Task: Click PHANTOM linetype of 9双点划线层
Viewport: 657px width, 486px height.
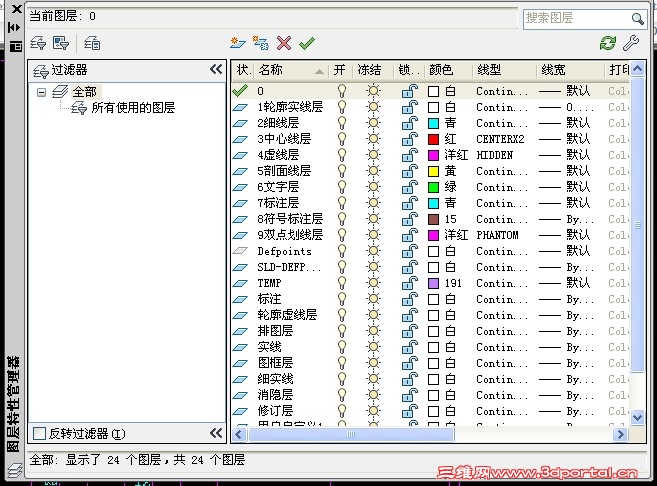Action: pos(497,235)
